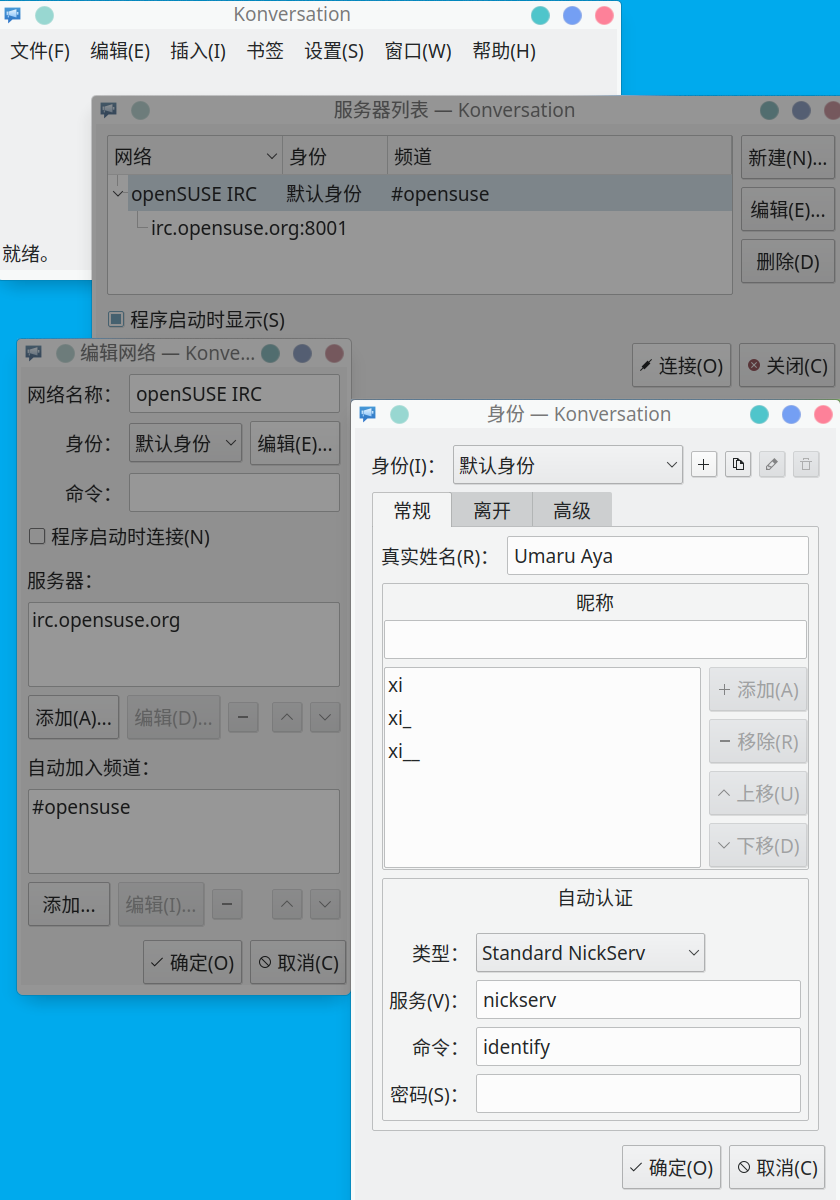840x1200 pixels.
Task: Click Konversation icon in main window title bar
Action: 13,15
